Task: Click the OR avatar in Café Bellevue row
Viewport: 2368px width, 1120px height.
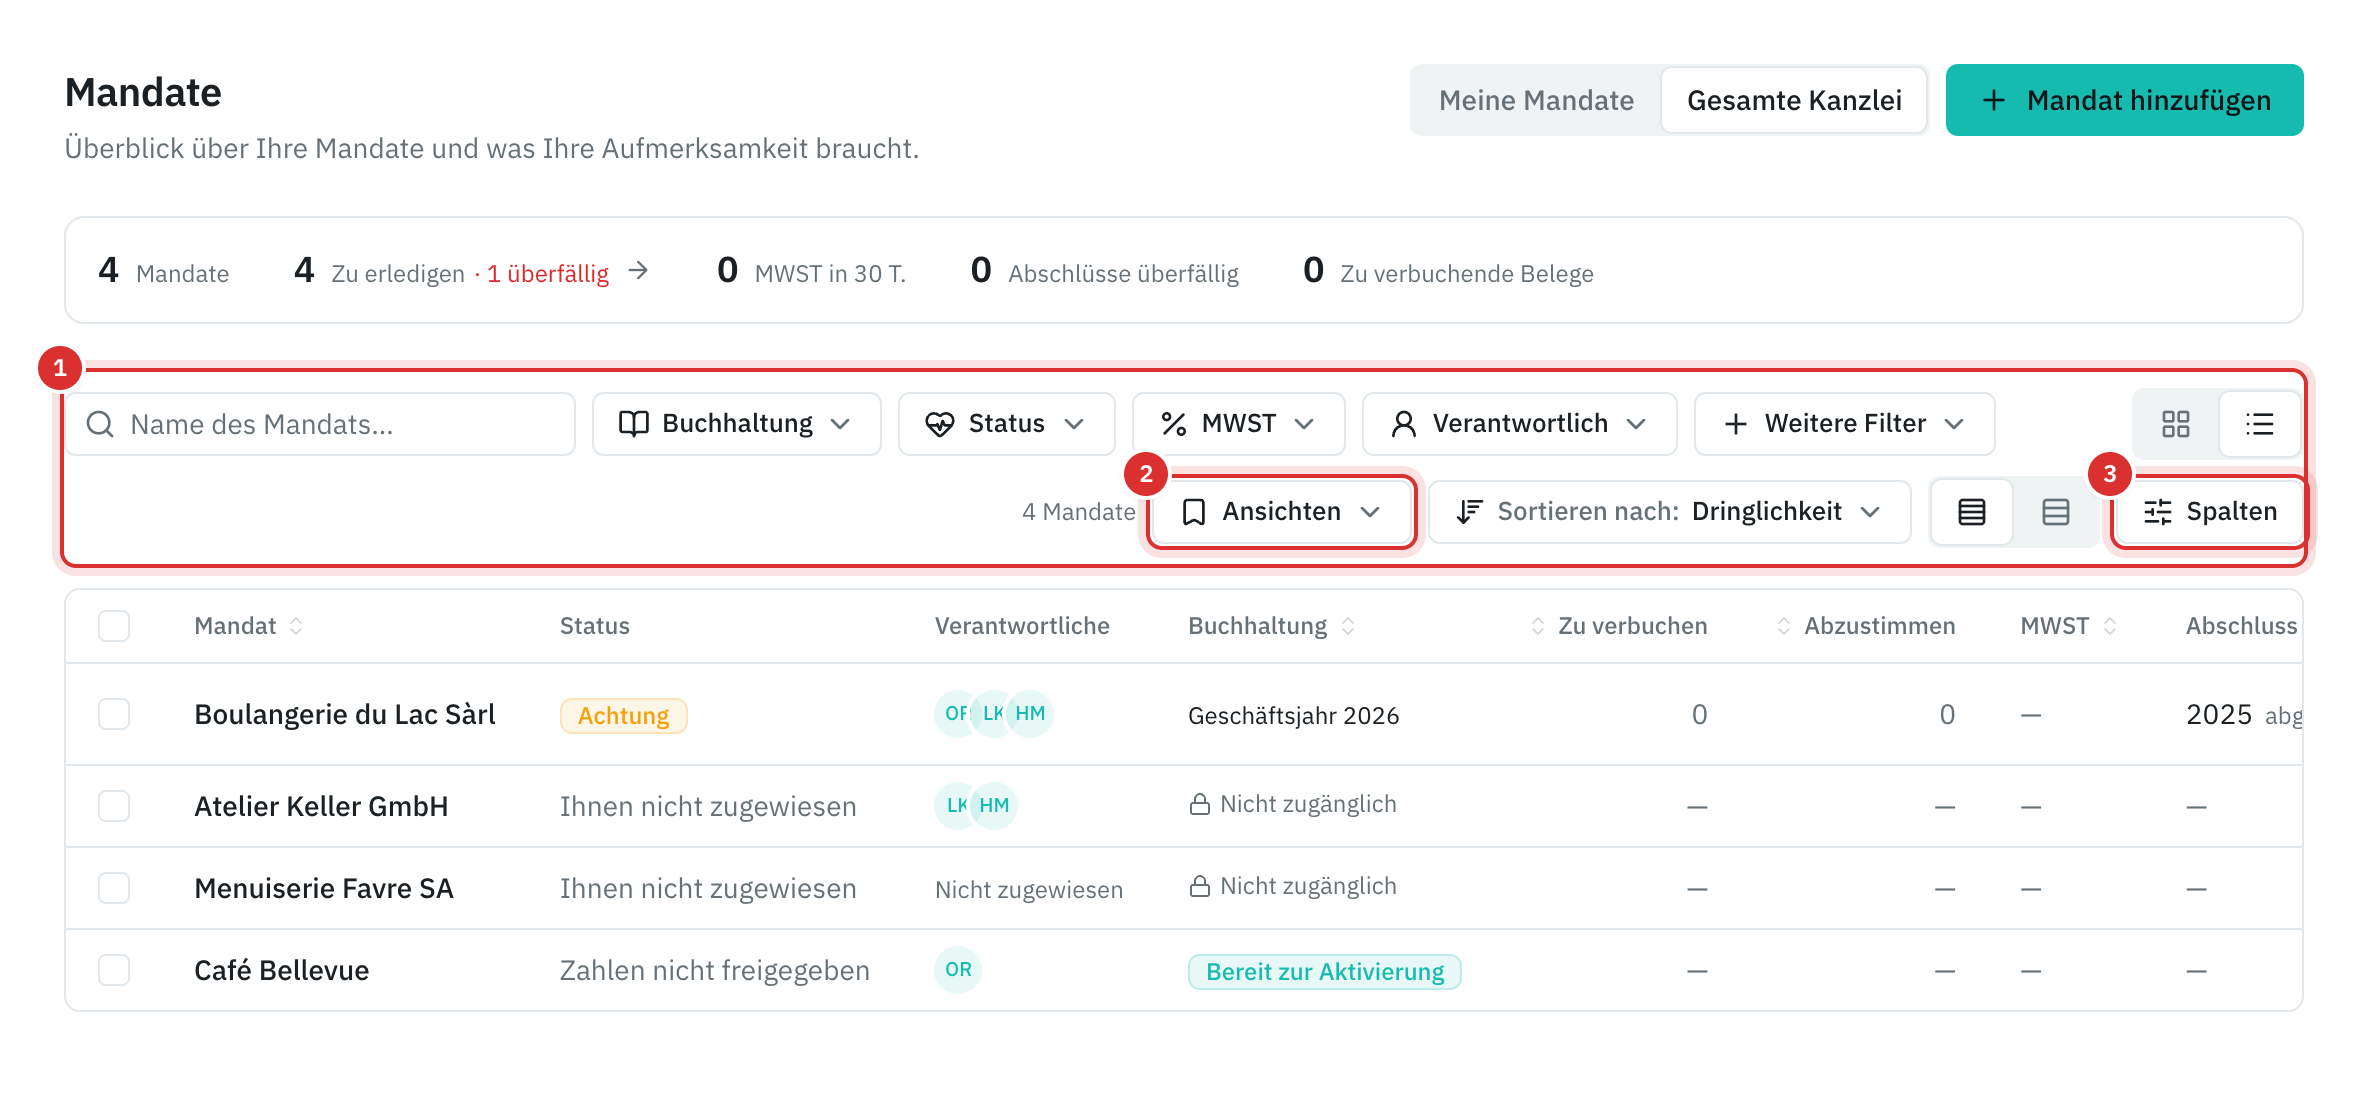Action: 958,969
